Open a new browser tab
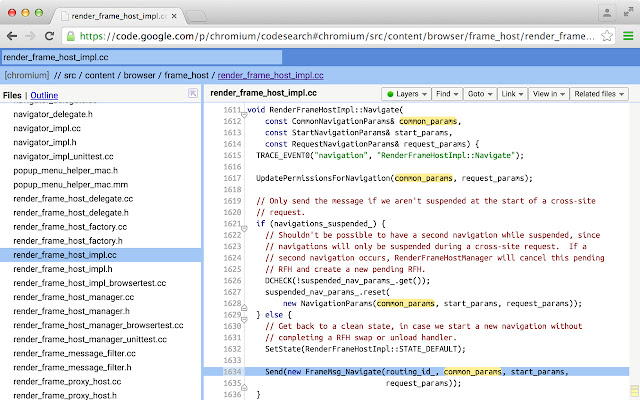The image size is (640, 400). click(196, 16)
